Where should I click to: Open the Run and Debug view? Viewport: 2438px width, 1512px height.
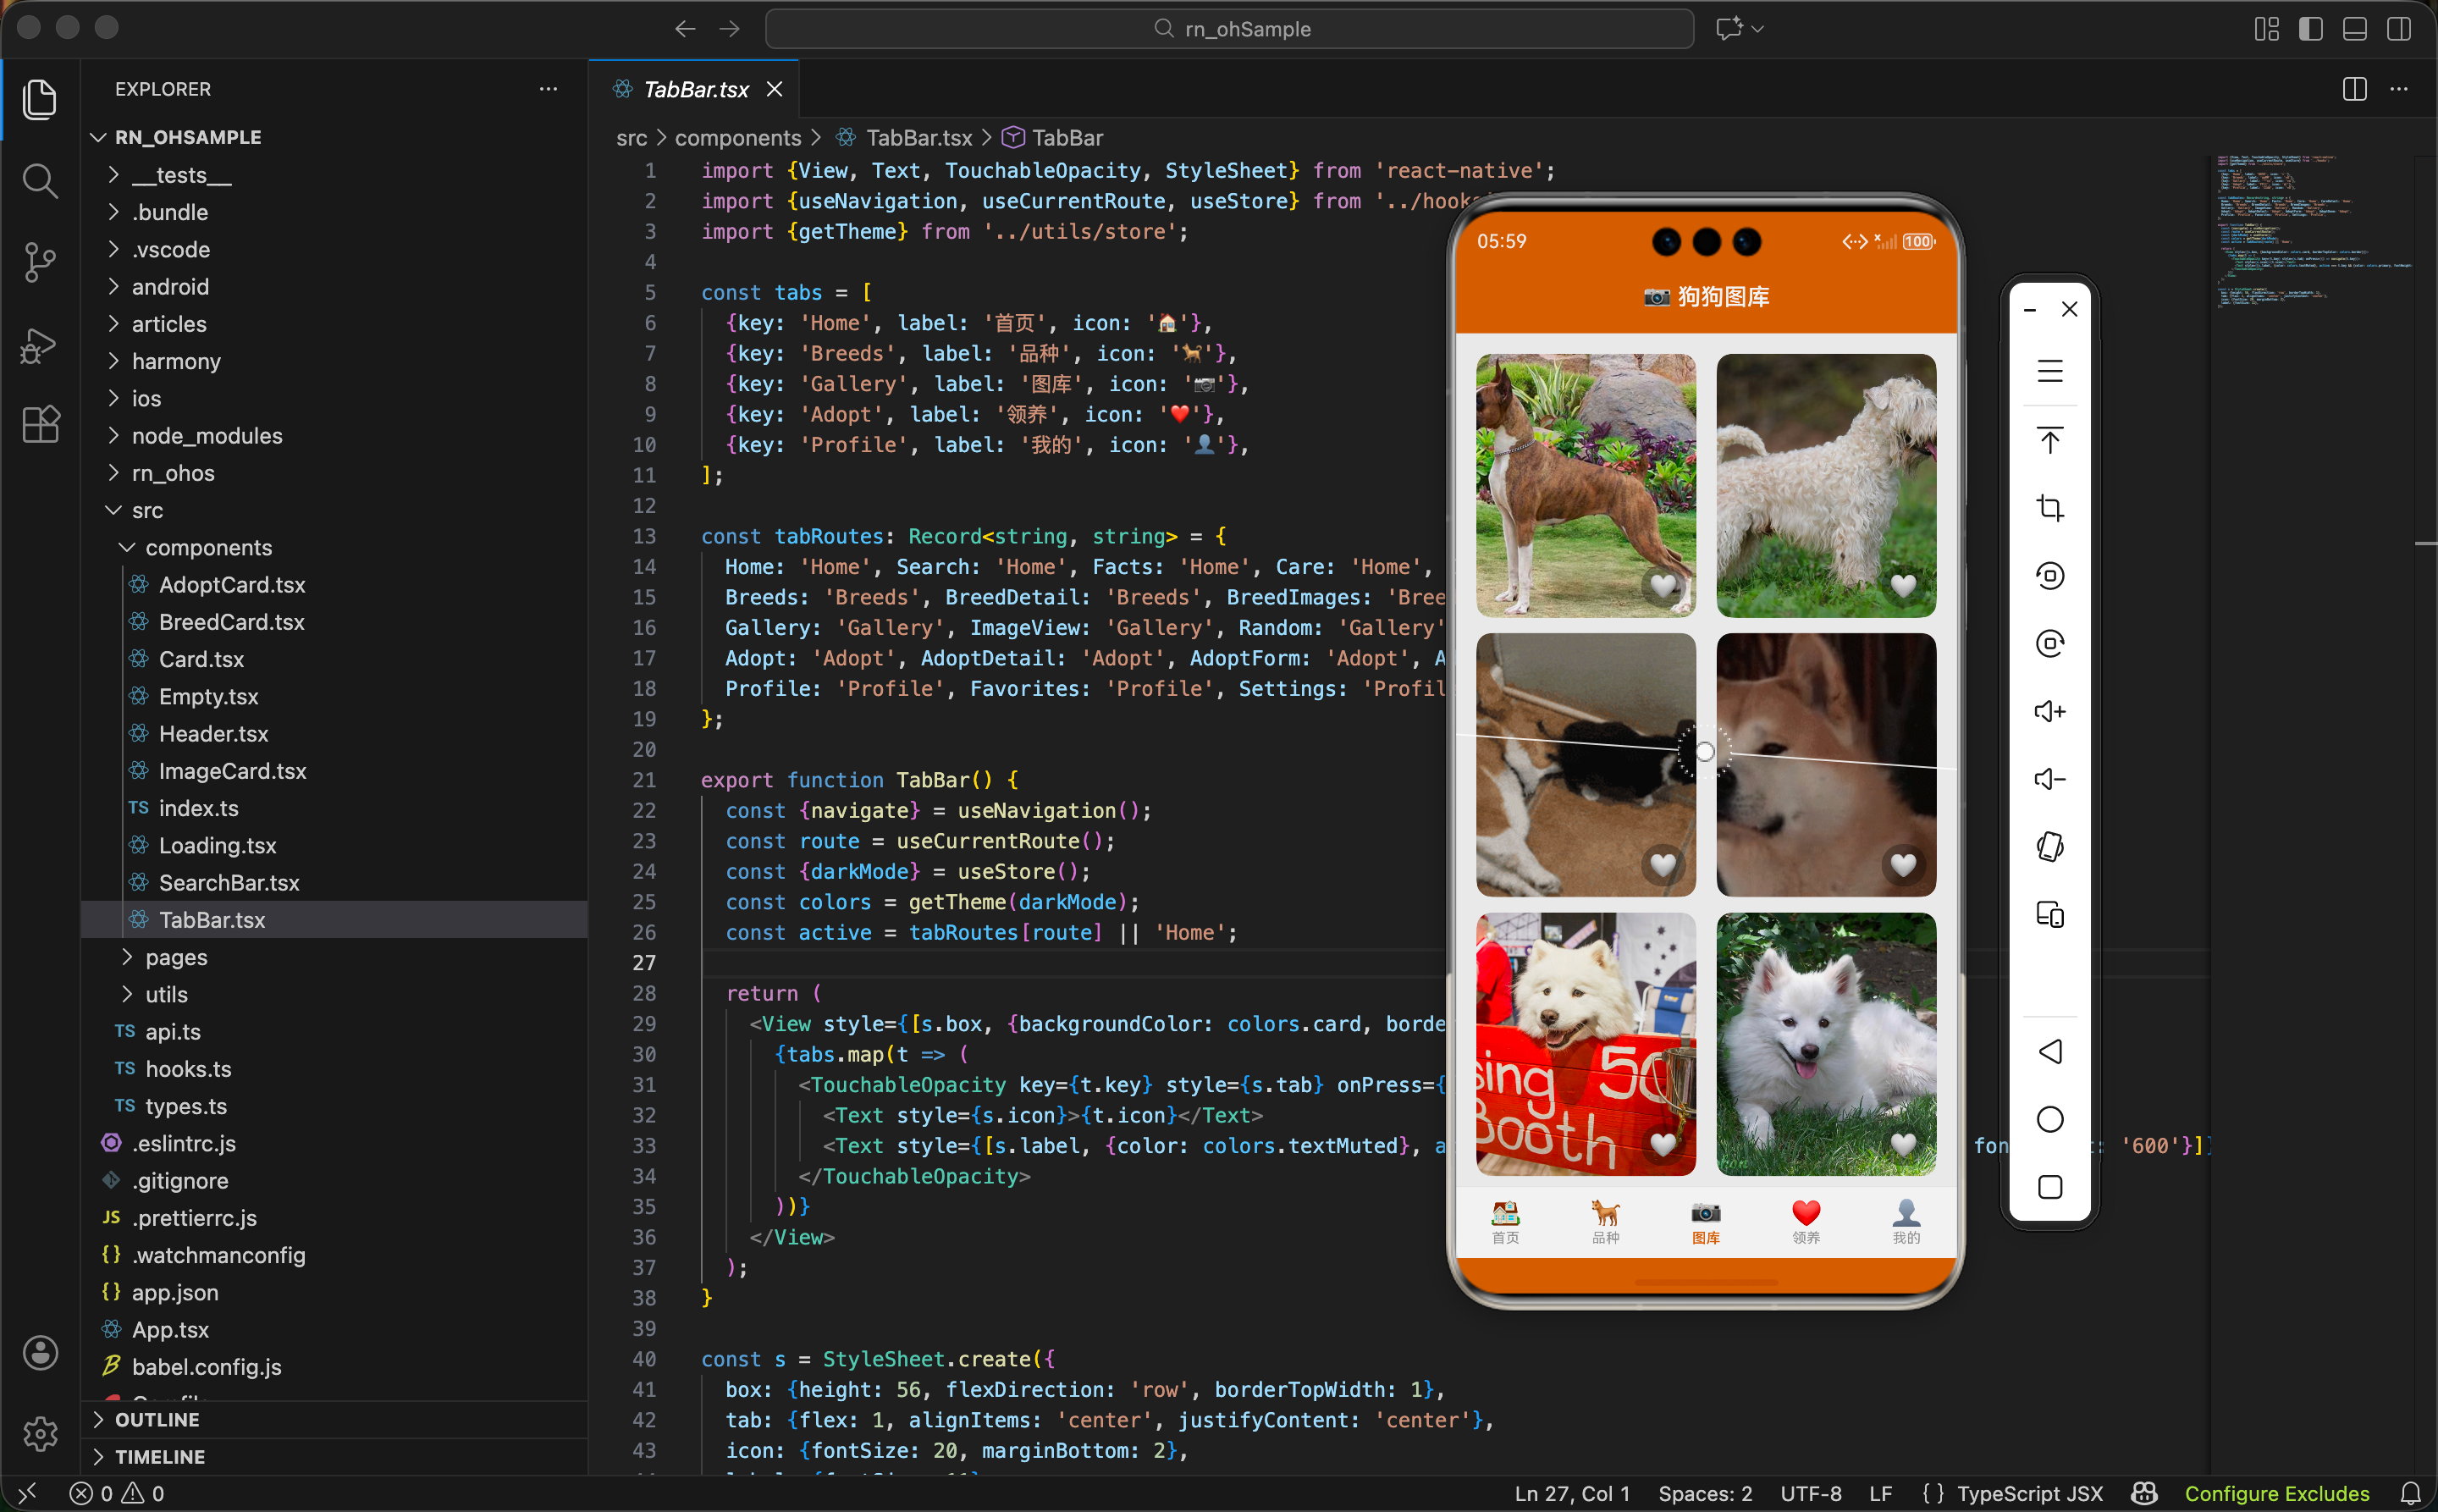40,345
